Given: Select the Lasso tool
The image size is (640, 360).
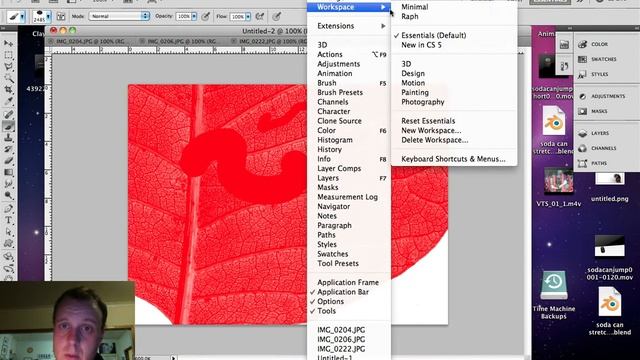Looking at the screenshot, I should coord(8,67).
